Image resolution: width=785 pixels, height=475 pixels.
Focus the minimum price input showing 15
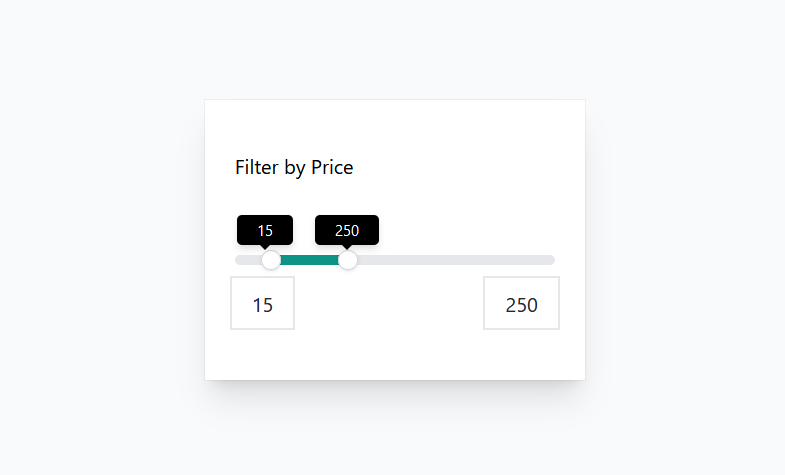click(262, 304)
